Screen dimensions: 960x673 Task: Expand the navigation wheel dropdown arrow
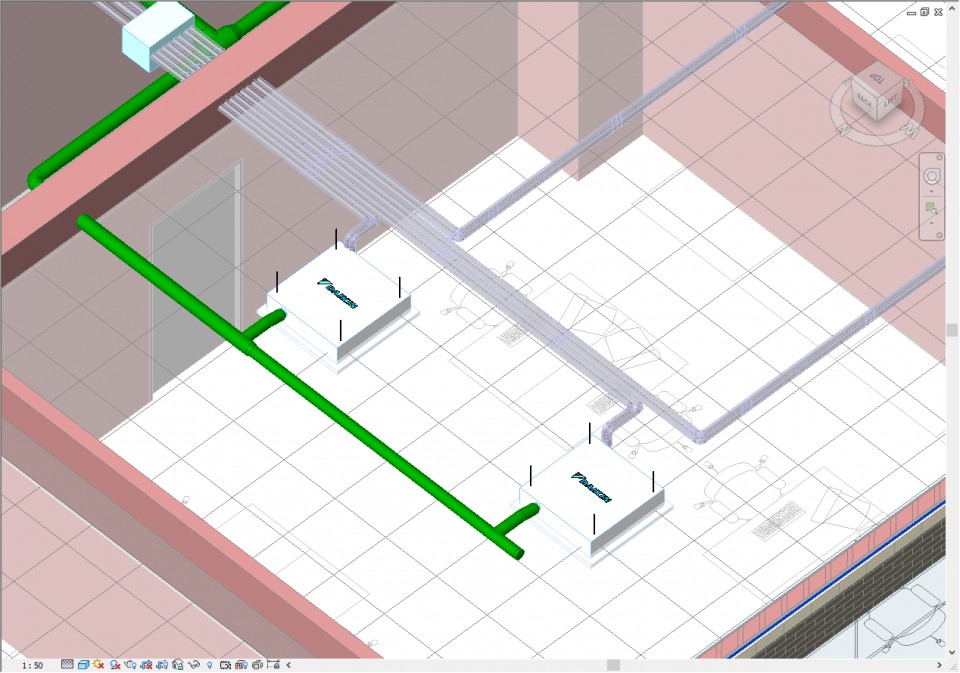point(932,193)
